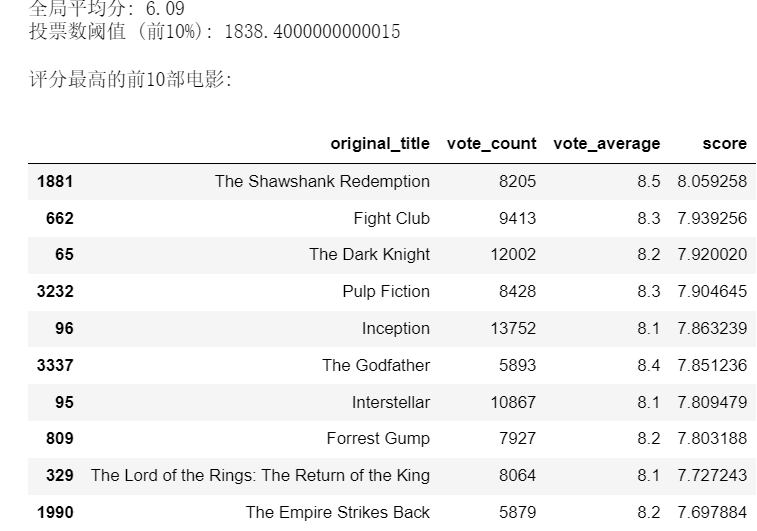Select The Godfather title cell
Viewport: 757px width, 531px height.
tap(375, 365)
